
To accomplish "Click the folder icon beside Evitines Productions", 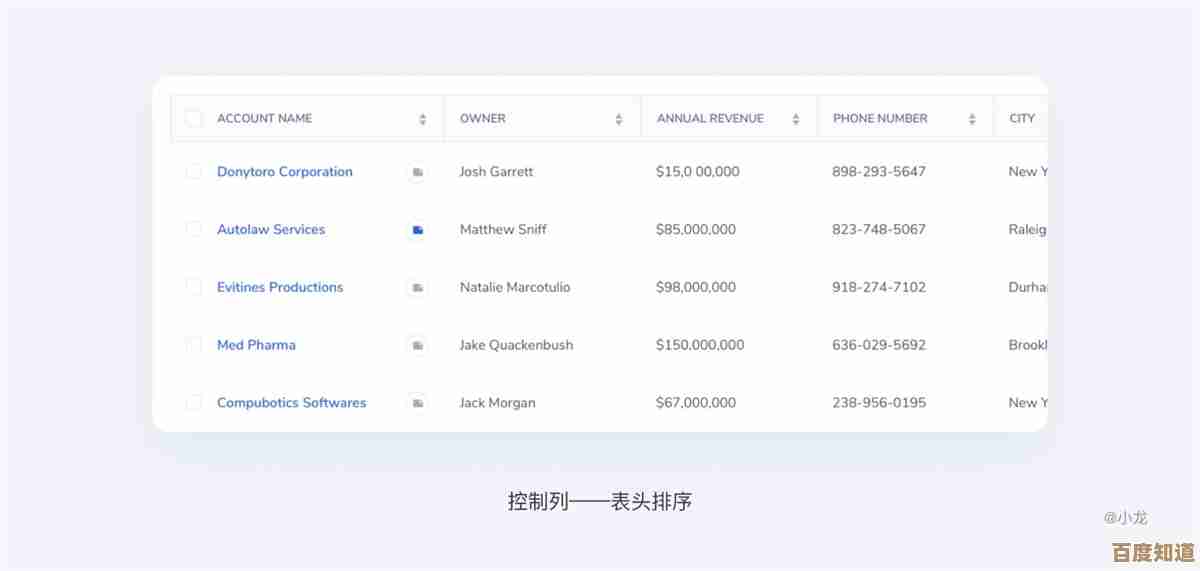I will pyautogui.click(x=417, y=288).
